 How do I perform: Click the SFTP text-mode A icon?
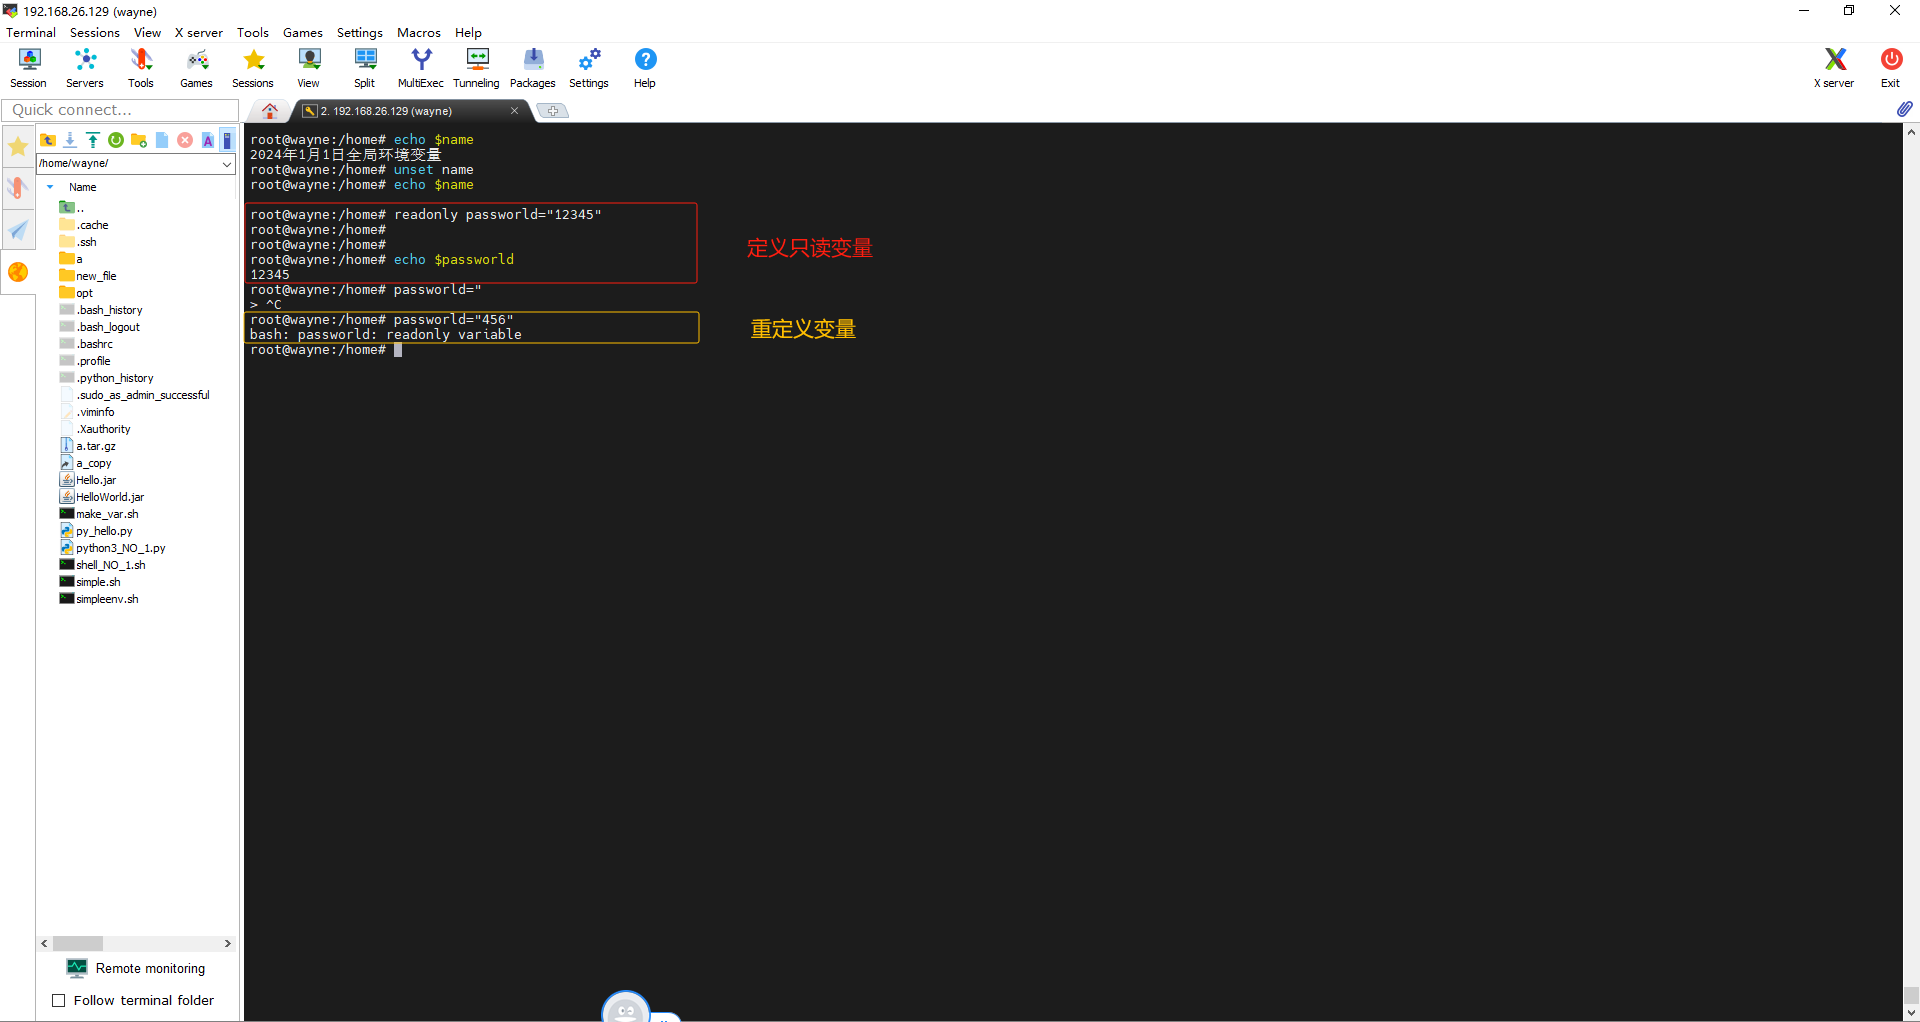point(208,140)
